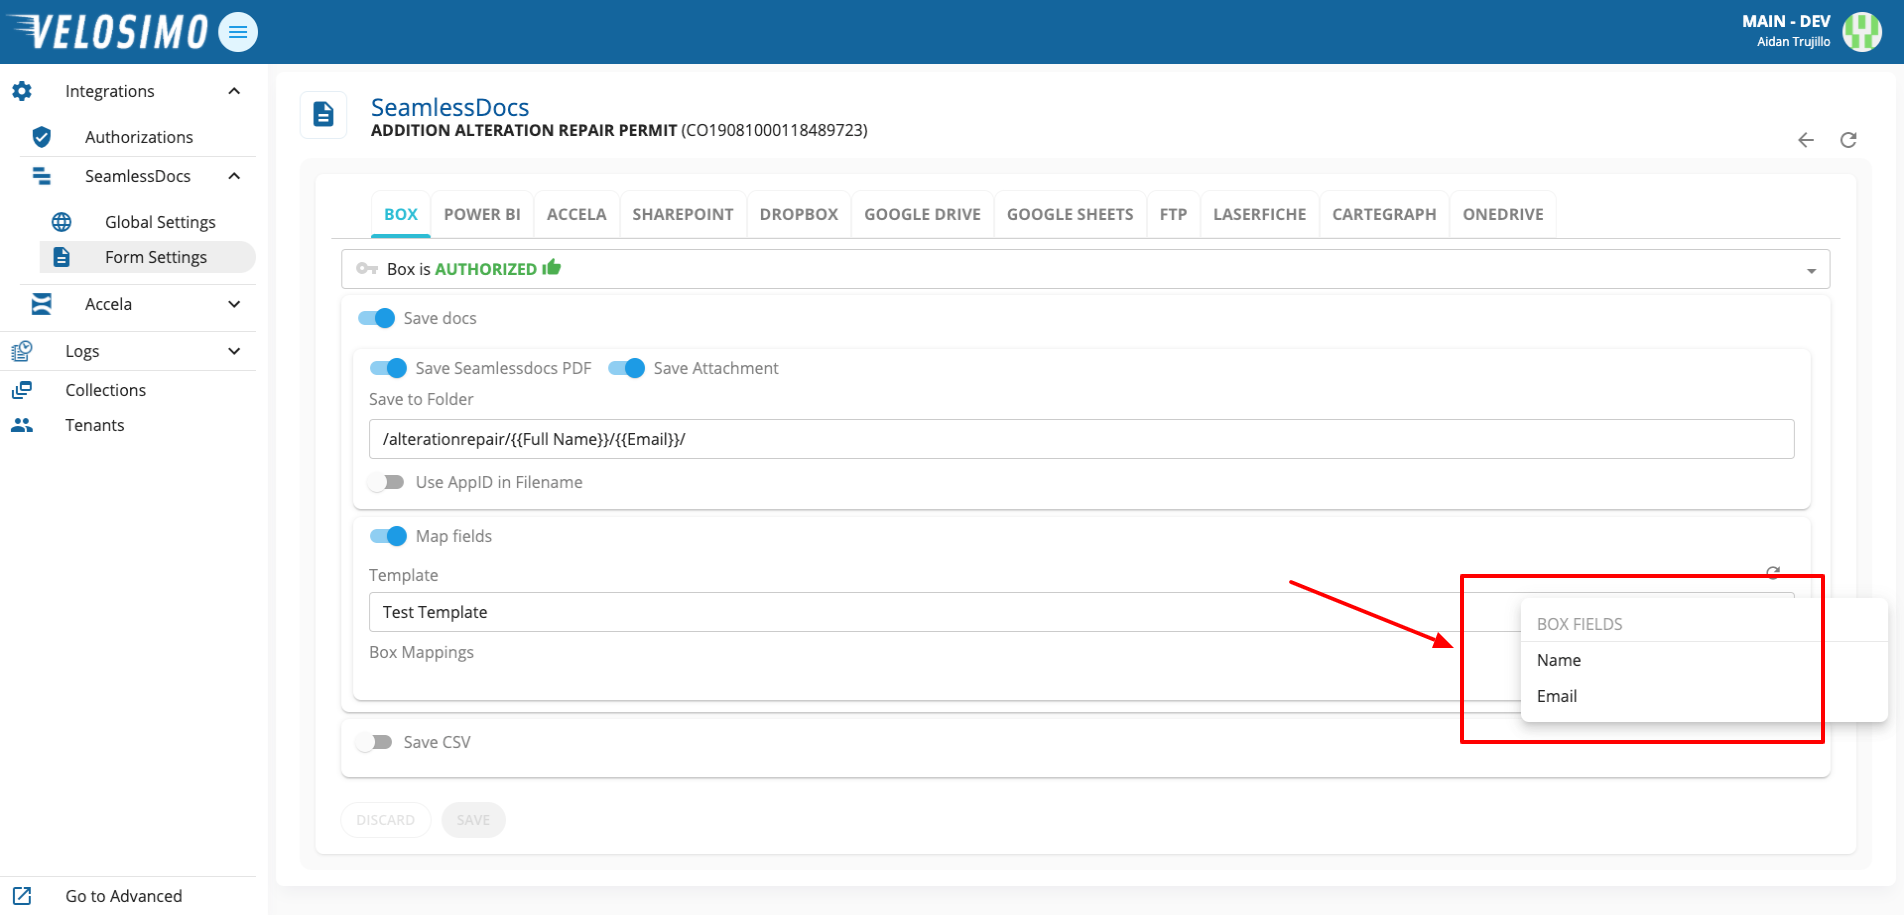Viewport: 1904px width, 915px height.
Task: Toggle the Map fields switch
Action: [389, 536]
